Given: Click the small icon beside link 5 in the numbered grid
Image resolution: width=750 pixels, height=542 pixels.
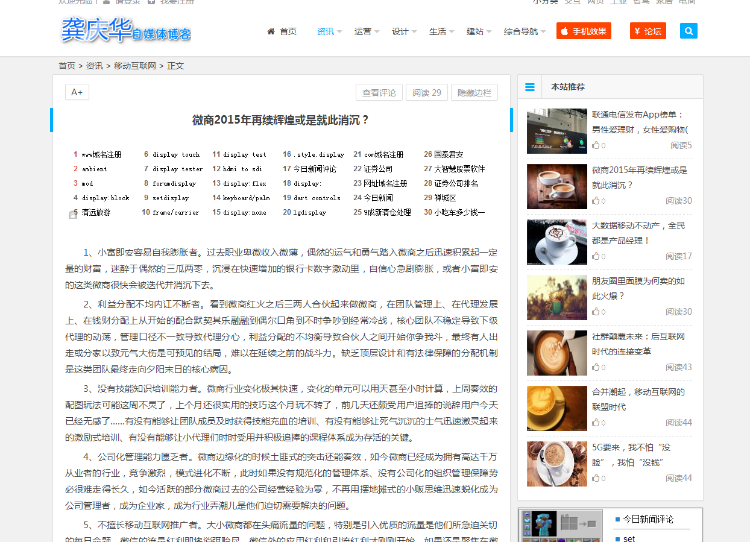Looking at the screenshot, I should coord(73,215).
